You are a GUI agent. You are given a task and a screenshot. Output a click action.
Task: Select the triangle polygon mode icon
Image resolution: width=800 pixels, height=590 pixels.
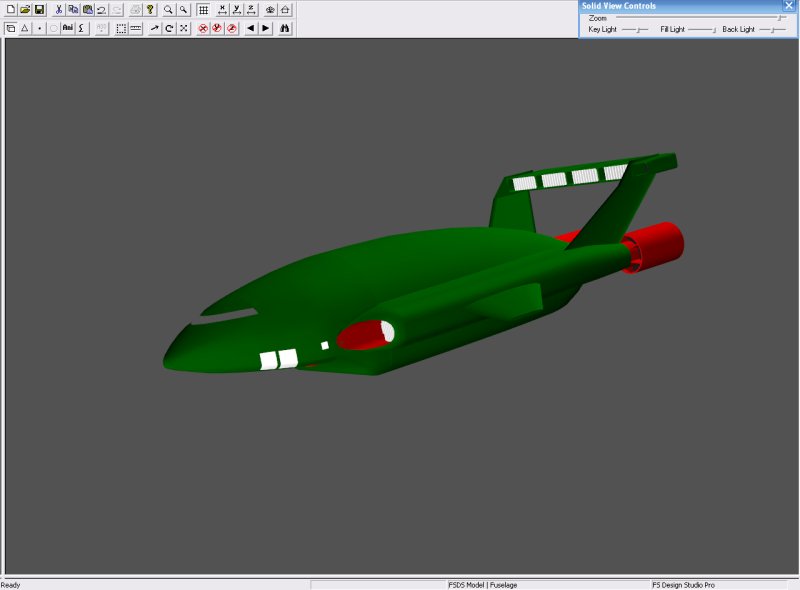(24, 28)
